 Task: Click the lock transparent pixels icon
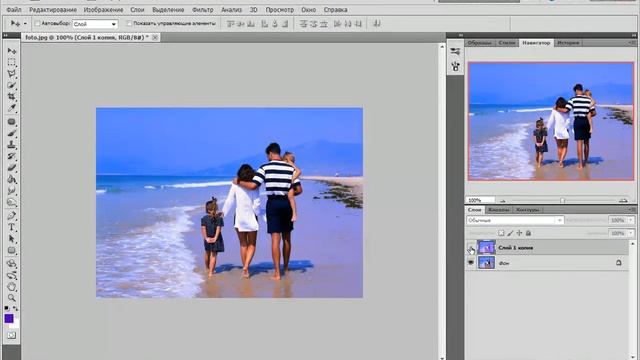point(501,233)
